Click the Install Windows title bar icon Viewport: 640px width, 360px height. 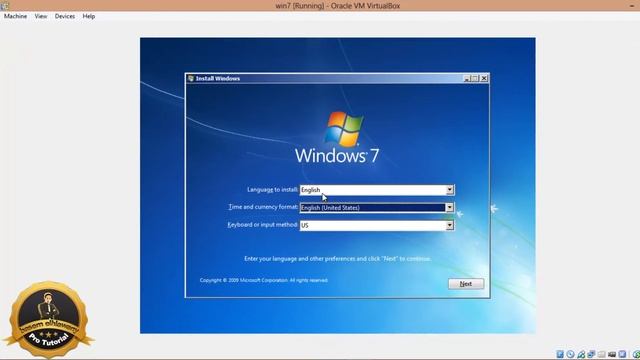[190, 78]
